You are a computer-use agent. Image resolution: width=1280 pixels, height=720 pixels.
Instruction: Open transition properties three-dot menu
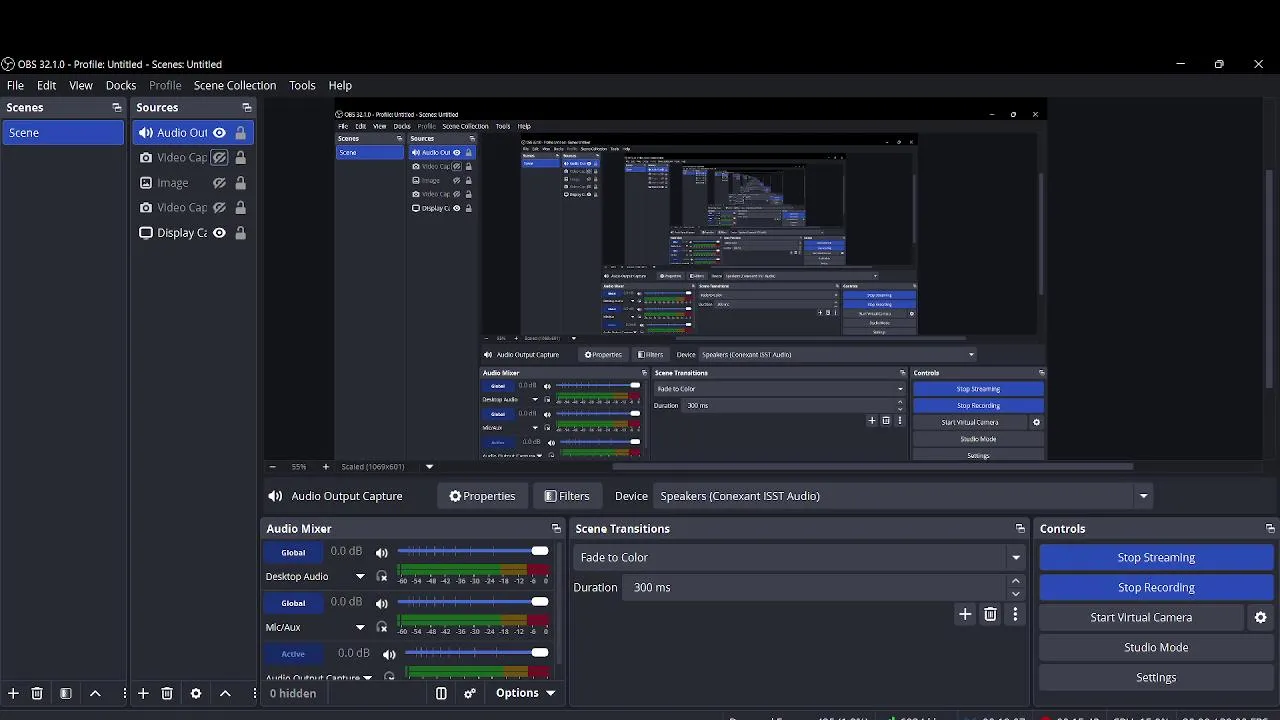1015,614
